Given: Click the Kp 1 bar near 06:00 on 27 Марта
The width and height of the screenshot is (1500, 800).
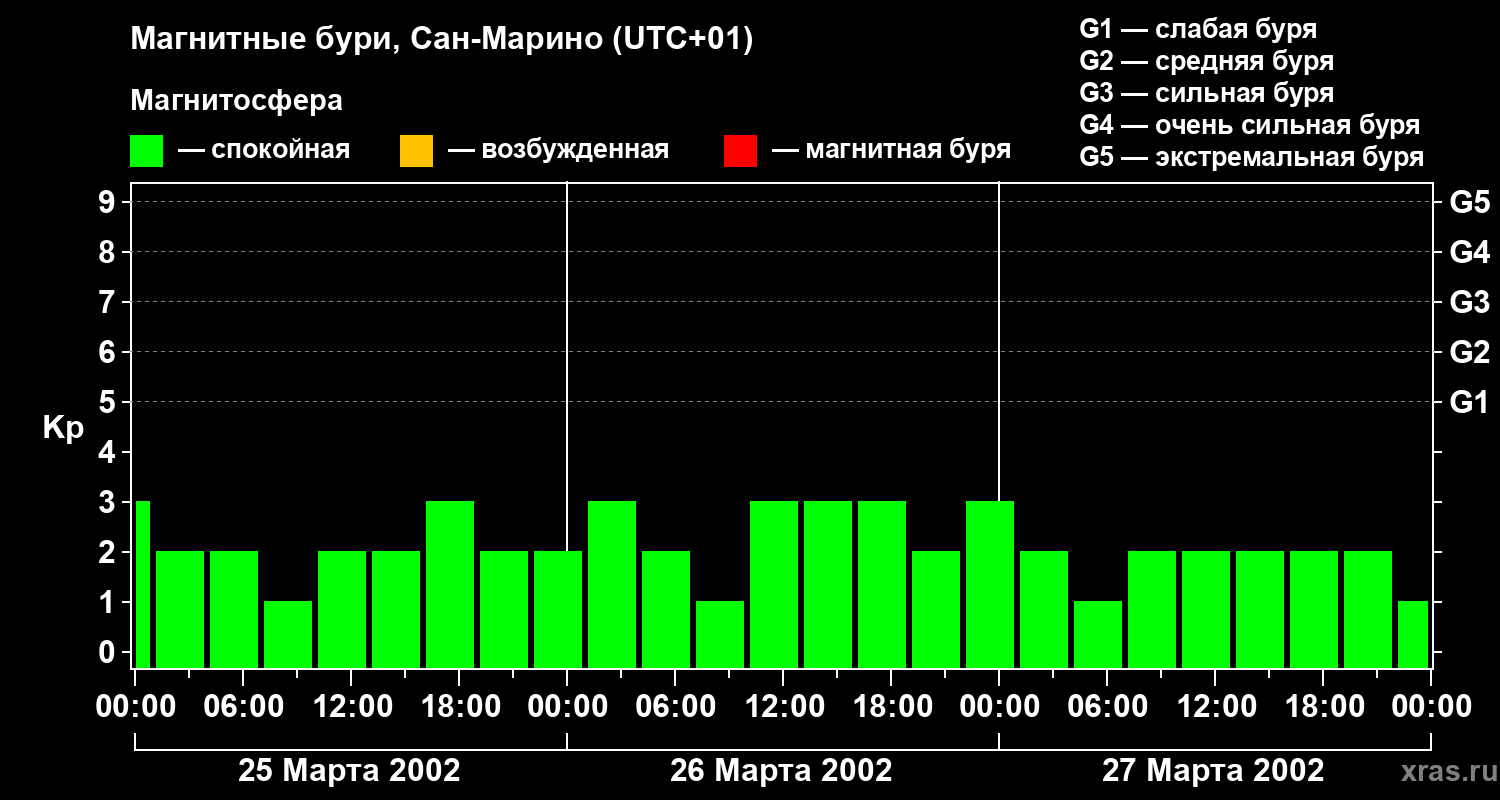Looking at the screenshot, I should pyautogui.click(x=1098, y=634).
